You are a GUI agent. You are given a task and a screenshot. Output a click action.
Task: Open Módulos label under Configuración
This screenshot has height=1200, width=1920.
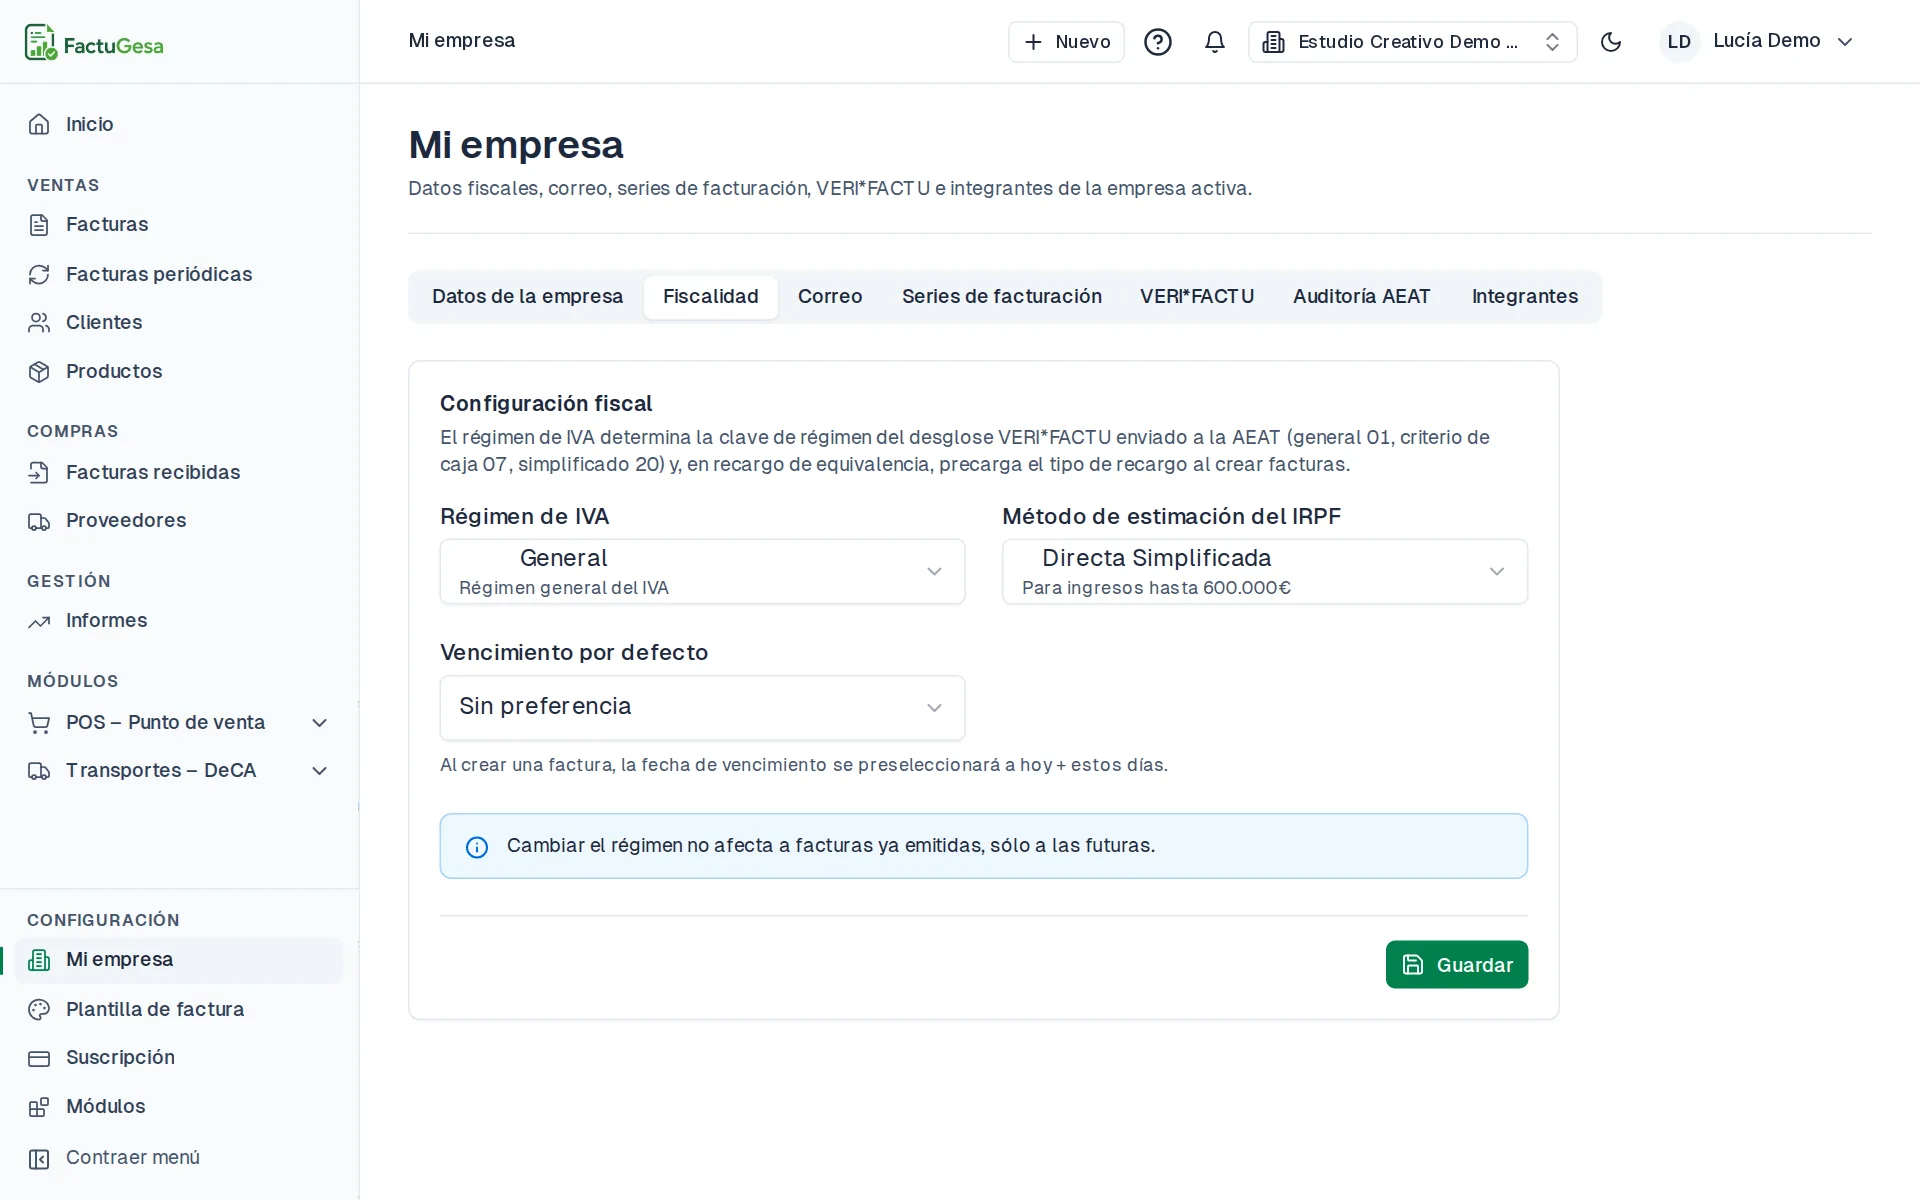pos(106,1107)
